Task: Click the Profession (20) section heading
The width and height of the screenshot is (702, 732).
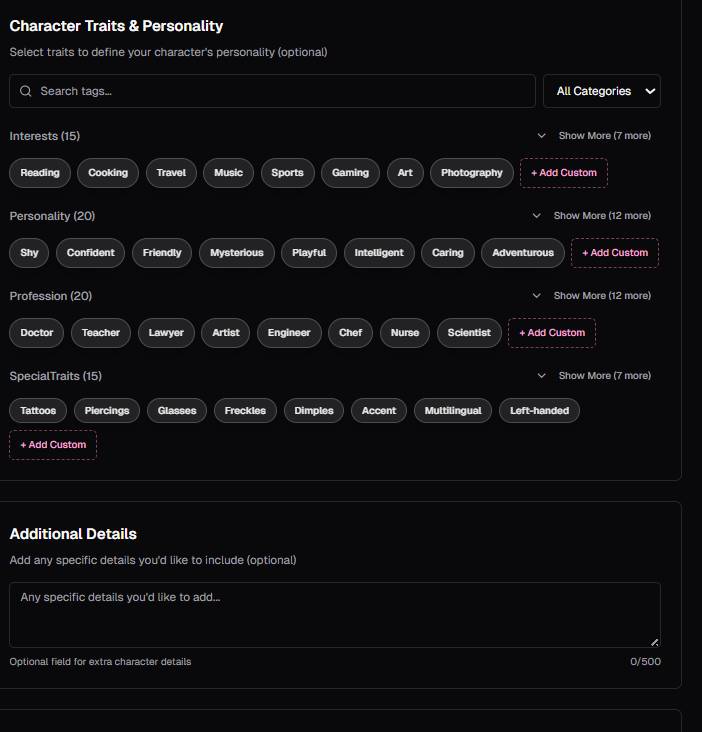Action: [51, 296]
